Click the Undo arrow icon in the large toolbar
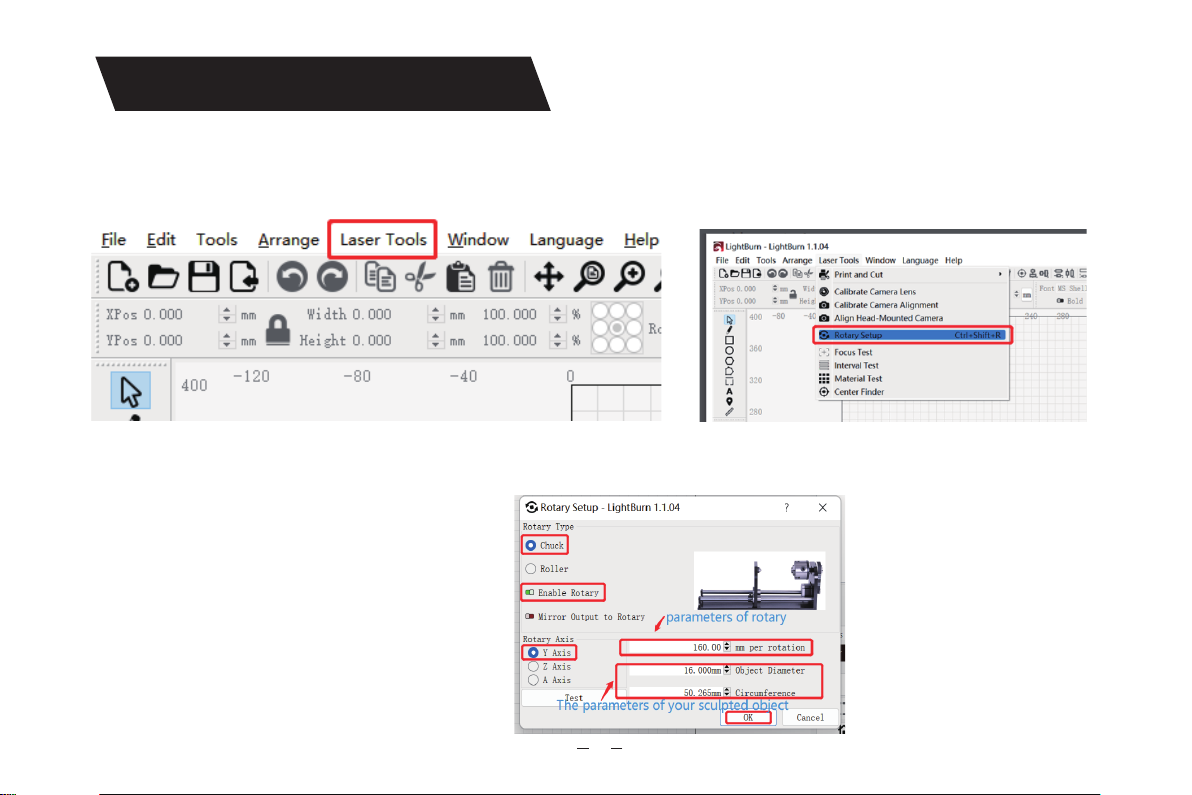This screenshot has width=1192, height=795. click(x=292, y=277)
